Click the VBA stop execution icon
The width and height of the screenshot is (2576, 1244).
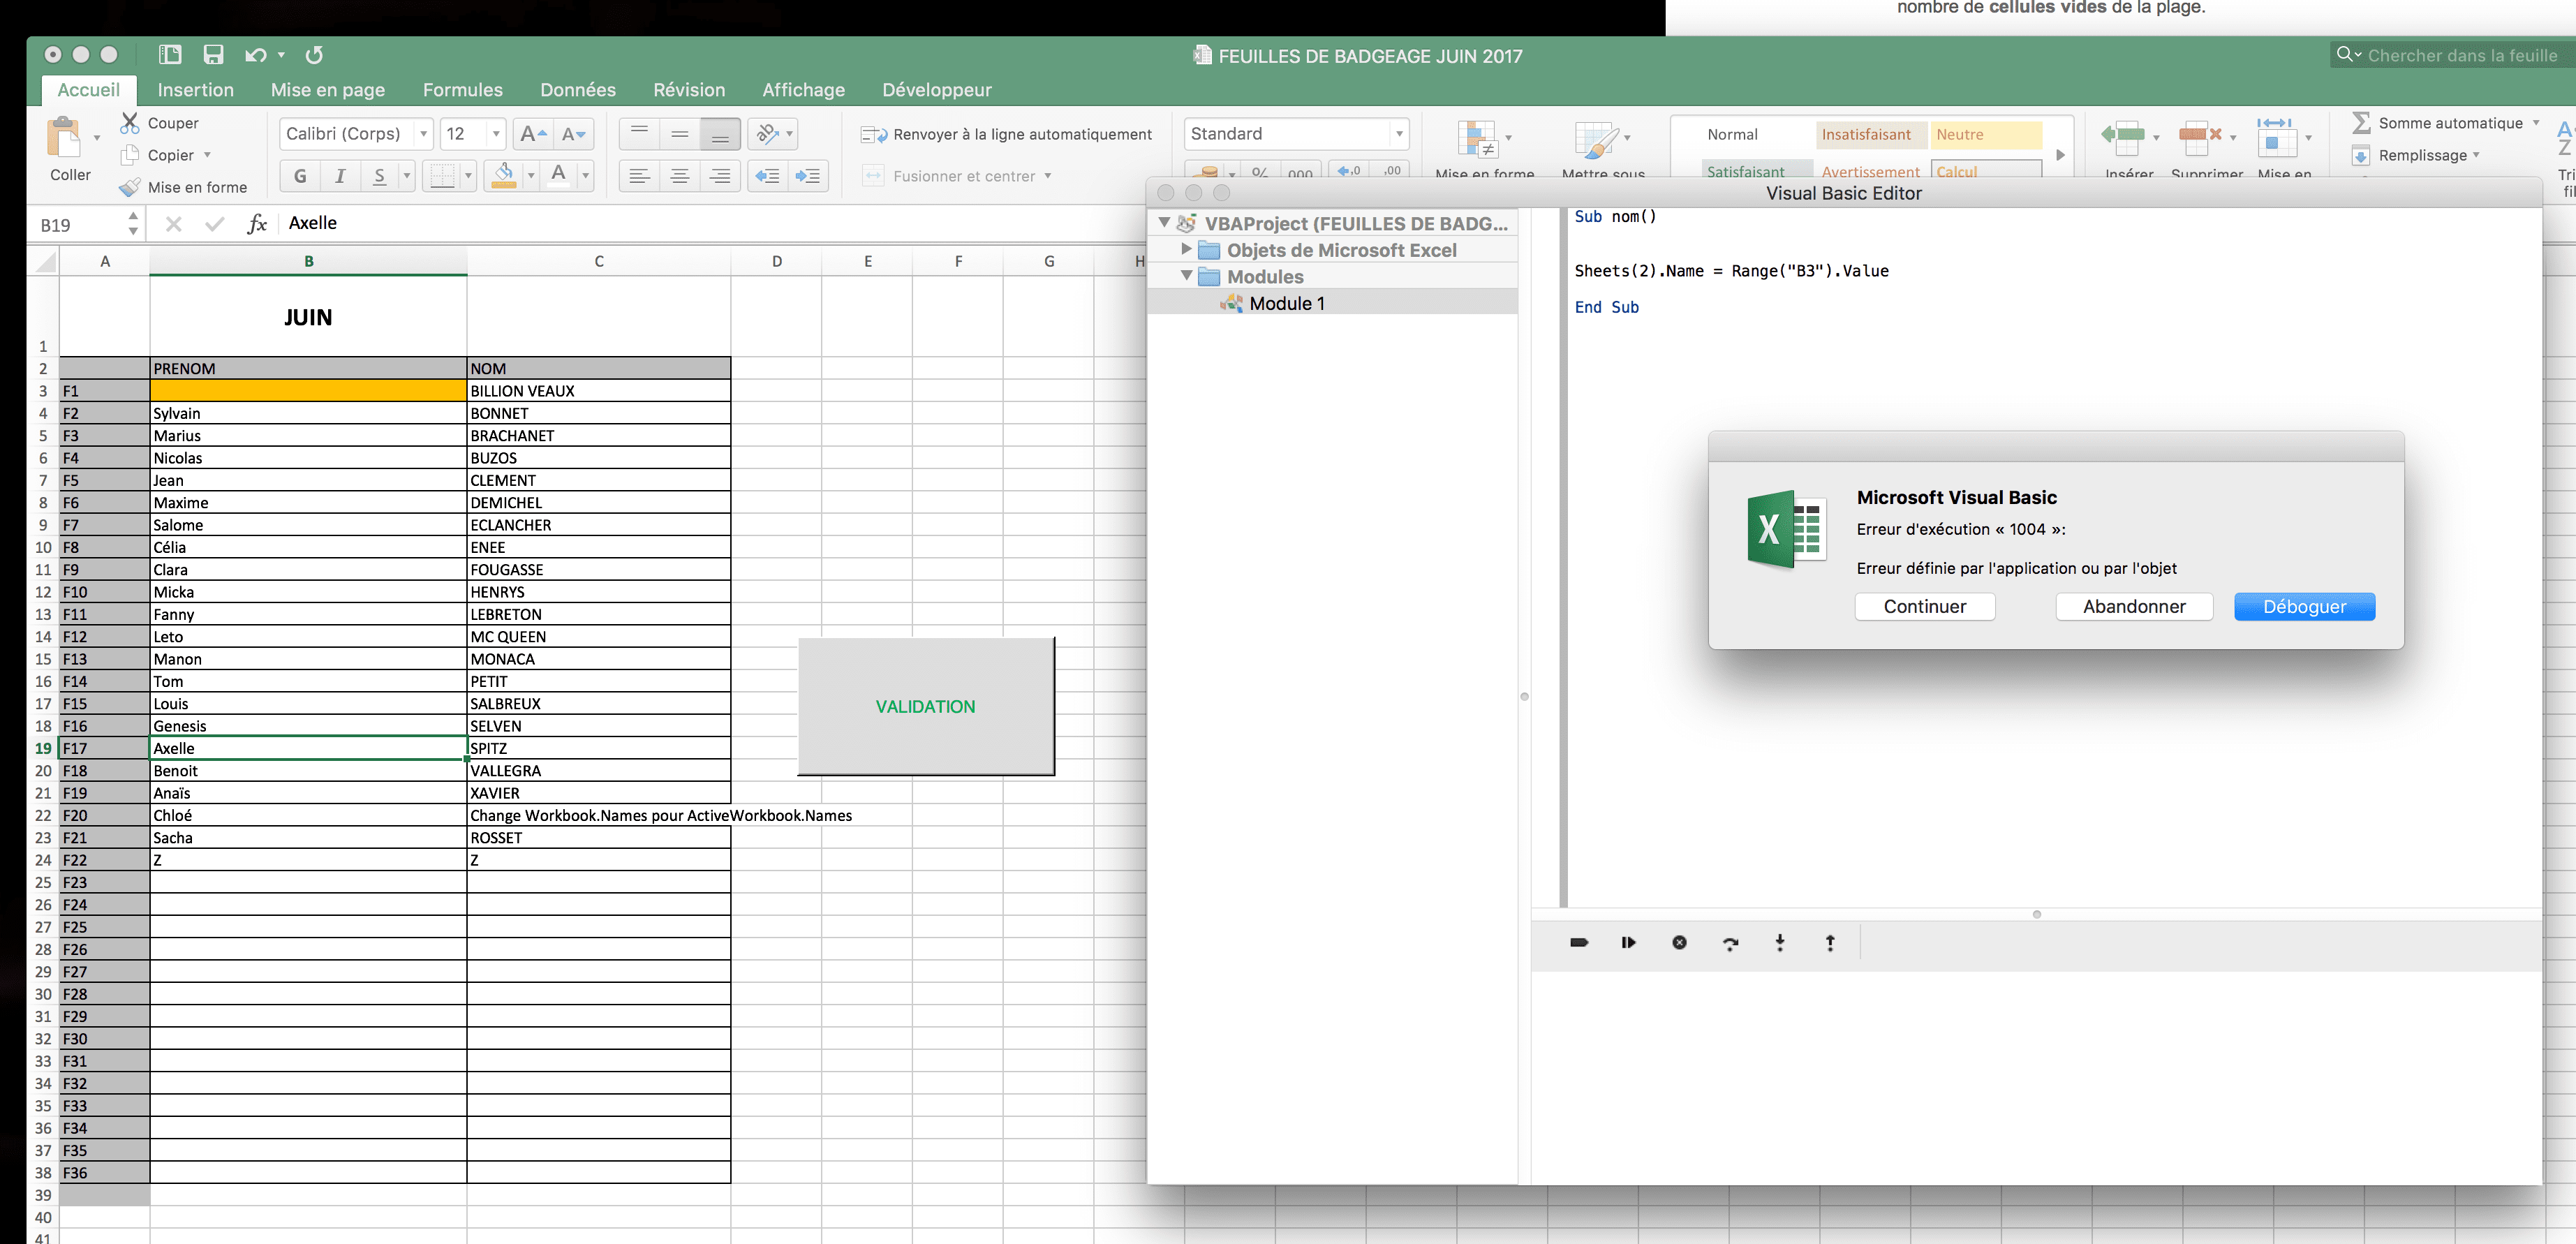(1679, 943)
